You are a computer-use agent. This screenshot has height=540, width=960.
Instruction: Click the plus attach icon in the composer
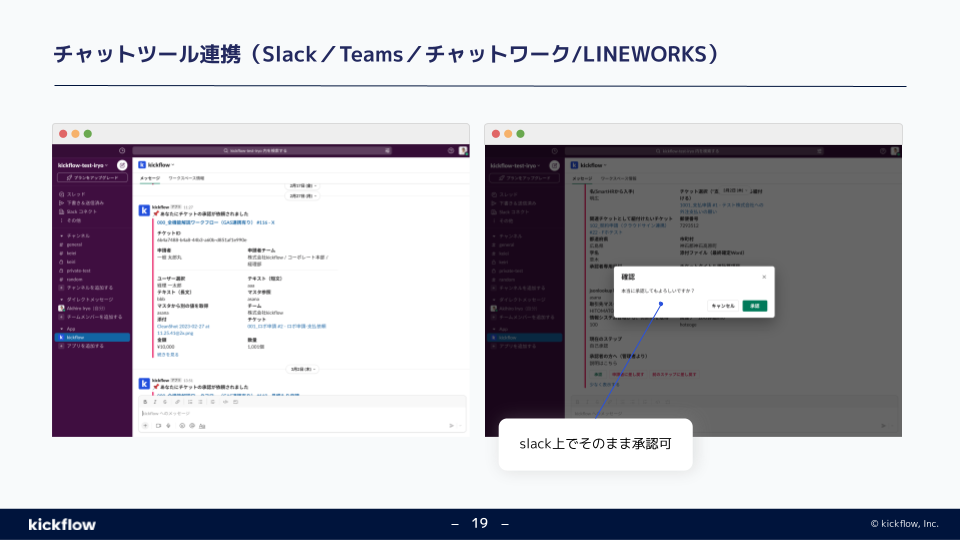[x=145, y=426]
